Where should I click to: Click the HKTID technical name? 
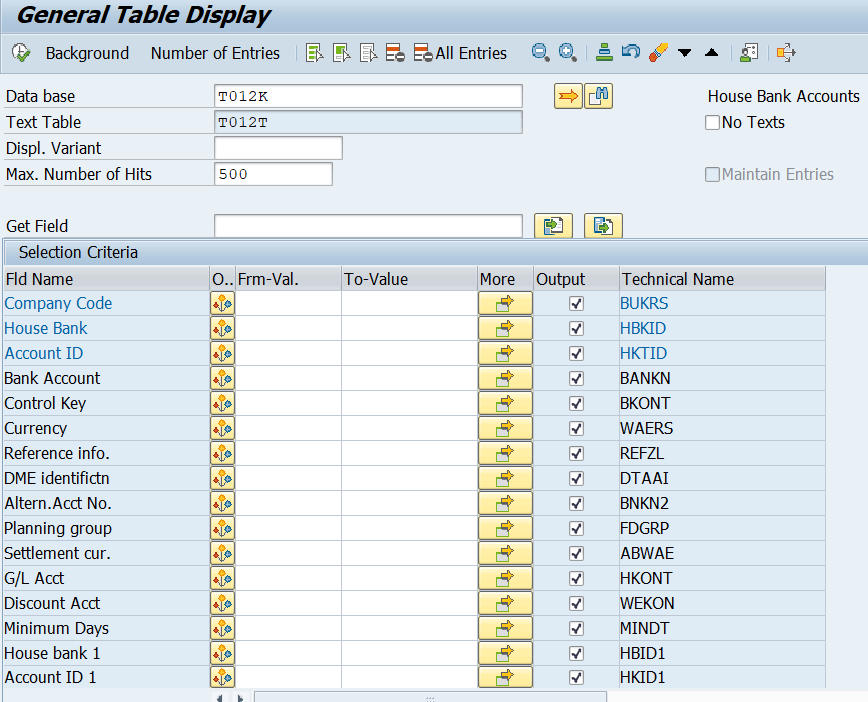pyautogui.click(x=643, y=353)
